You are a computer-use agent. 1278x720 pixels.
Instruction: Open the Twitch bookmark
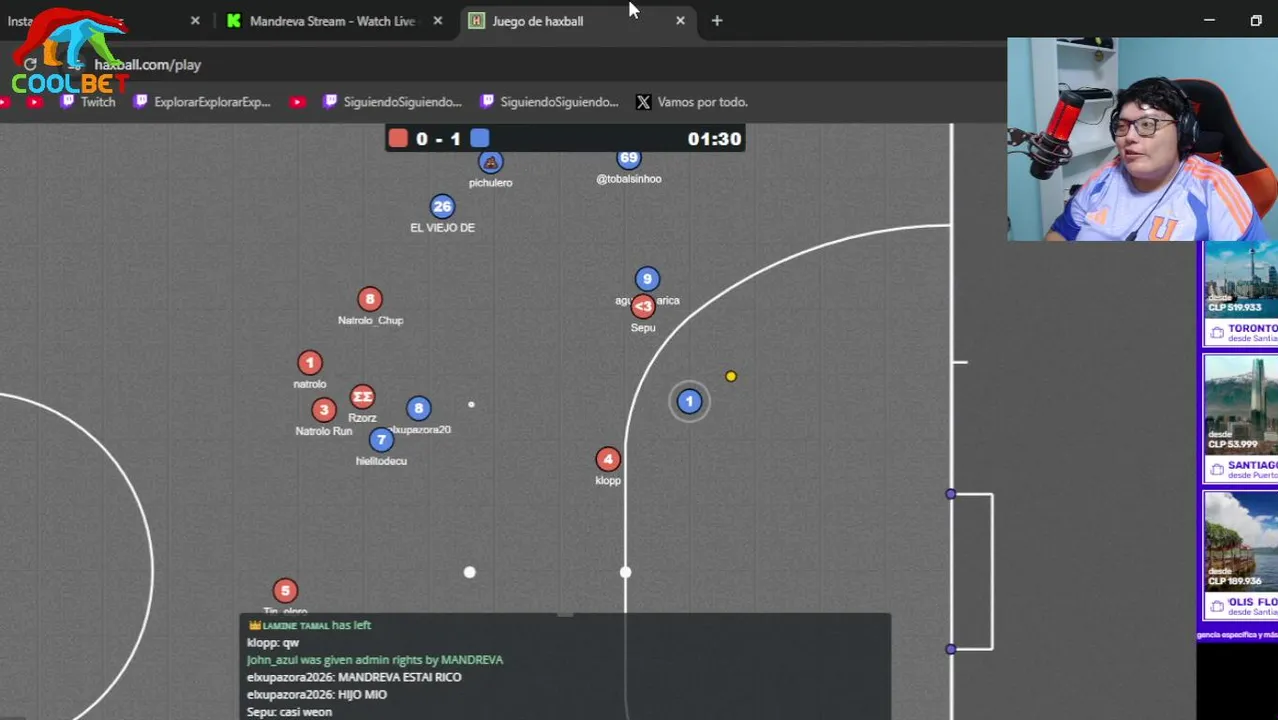coord(88,102)
